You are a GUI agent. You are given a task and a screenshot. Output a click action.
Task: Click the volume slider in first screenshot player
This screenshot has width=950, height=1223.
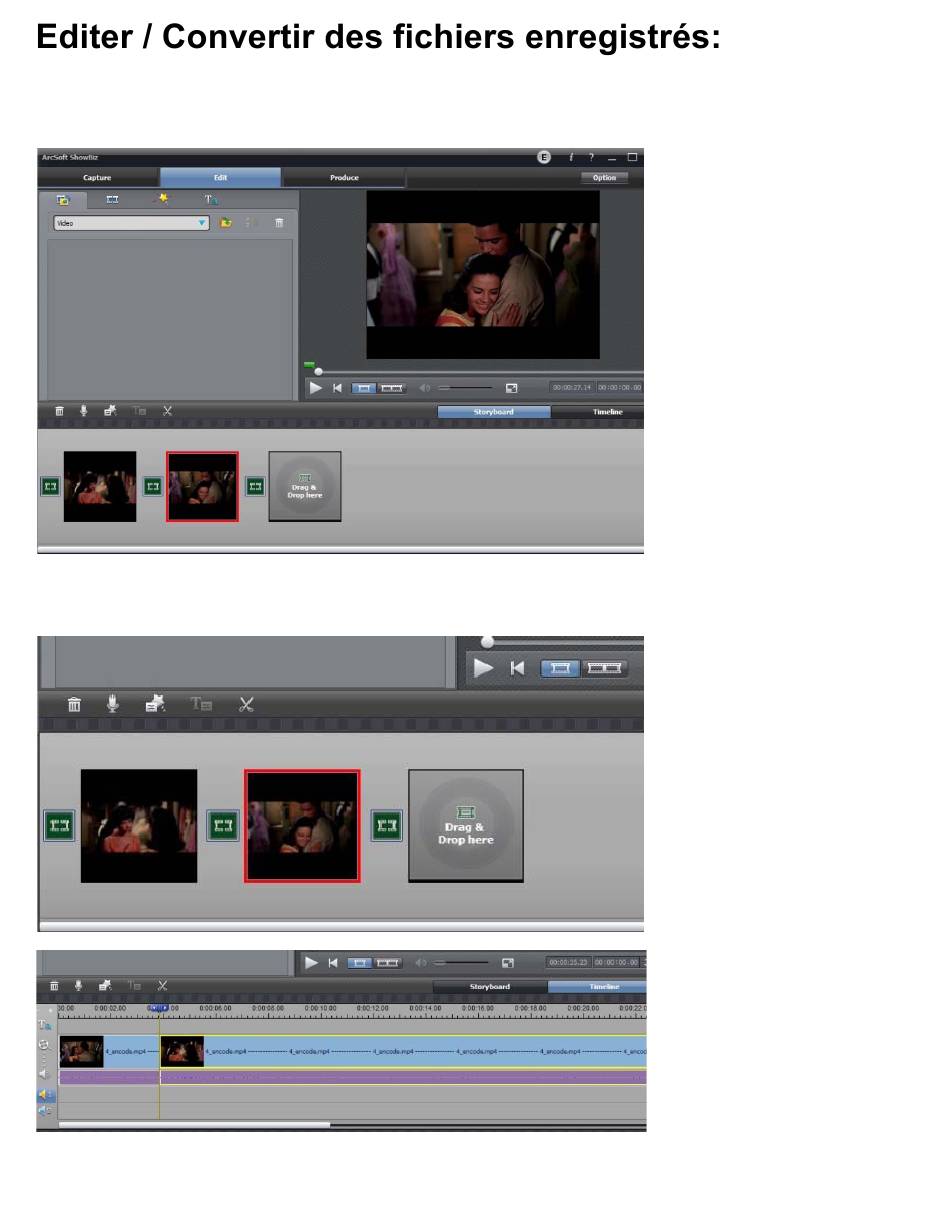[465, 388]
